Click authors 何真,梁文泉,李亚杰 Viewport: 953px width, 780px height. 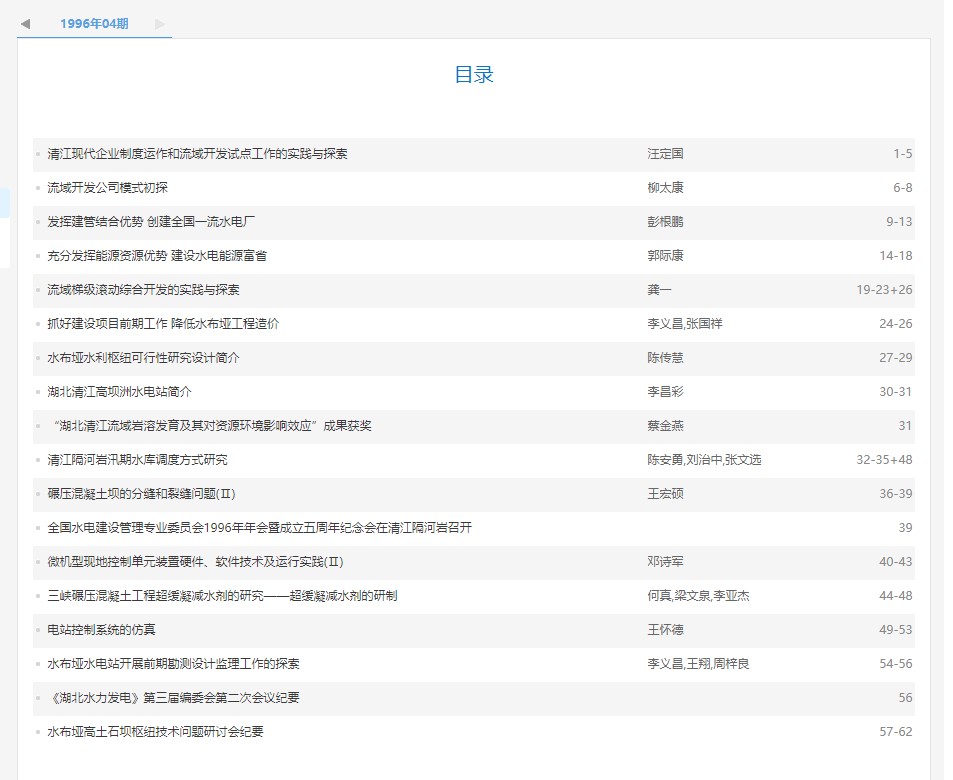698,596
